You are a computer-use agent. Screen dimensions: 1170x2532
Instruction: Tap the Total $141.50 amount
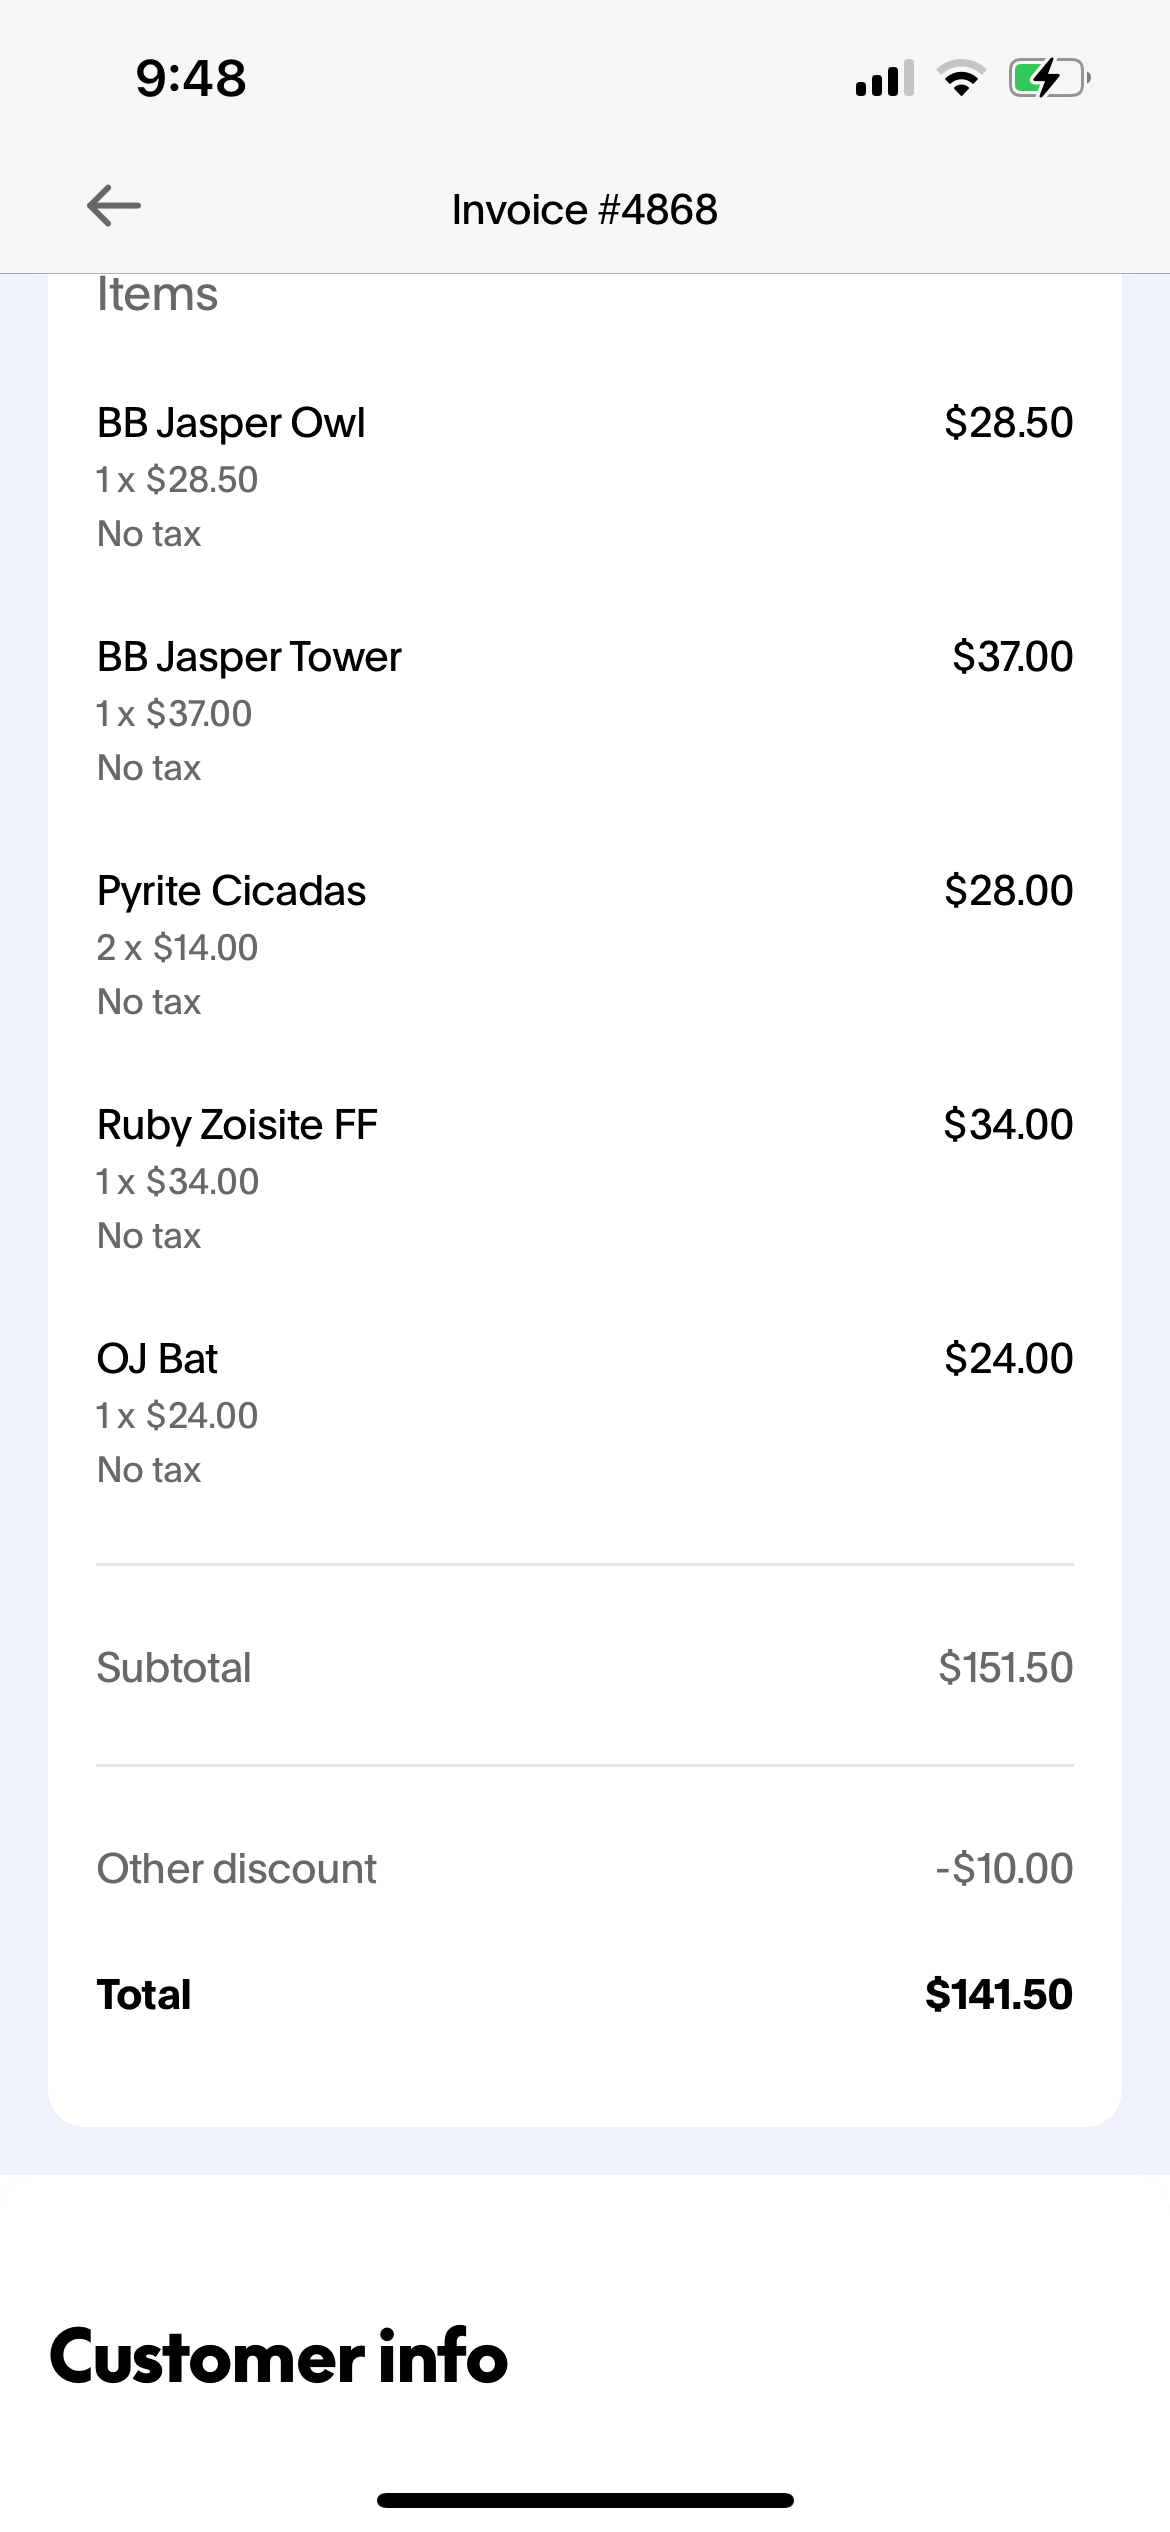[x=999, y=1994]
